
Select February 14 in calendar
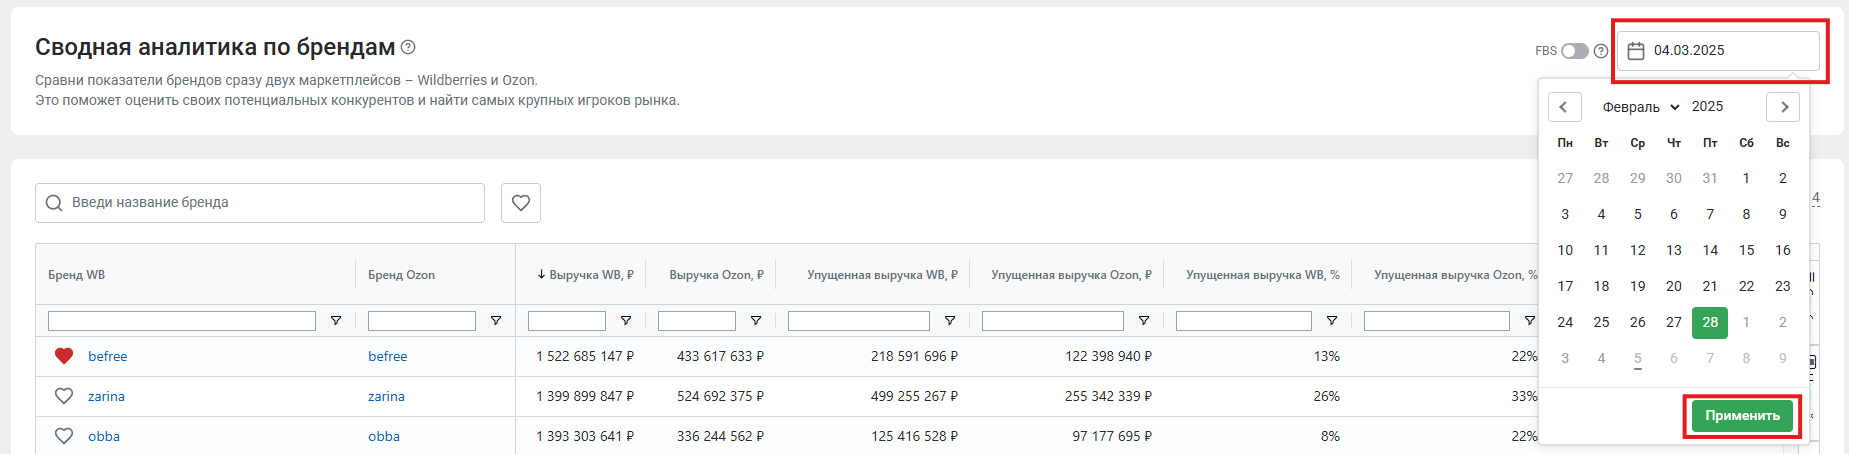pyautogui.click(x=1710, y=250)
